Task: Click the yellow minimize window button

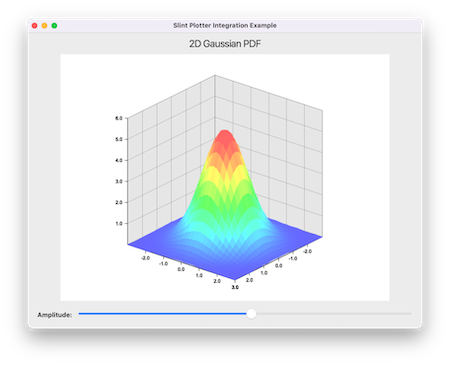Action: (x=44, y=26)
